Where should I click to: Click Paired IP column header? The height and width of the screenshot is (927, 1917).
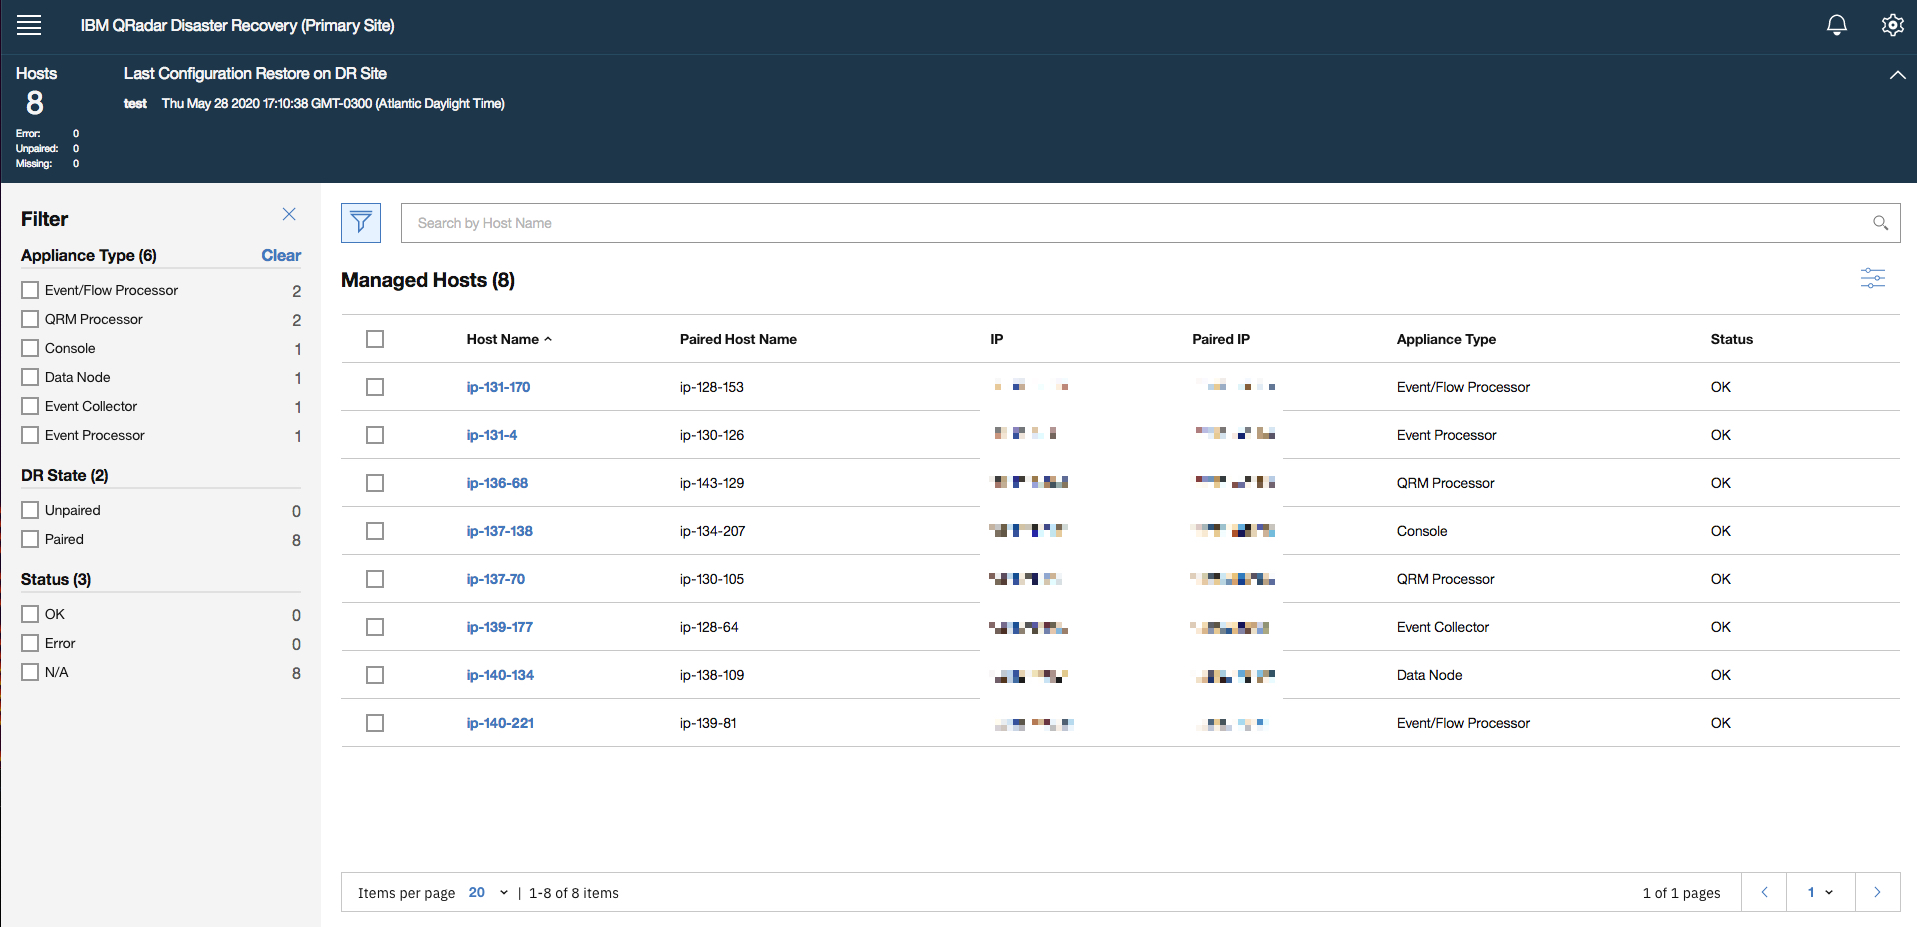pos(1221,339)
